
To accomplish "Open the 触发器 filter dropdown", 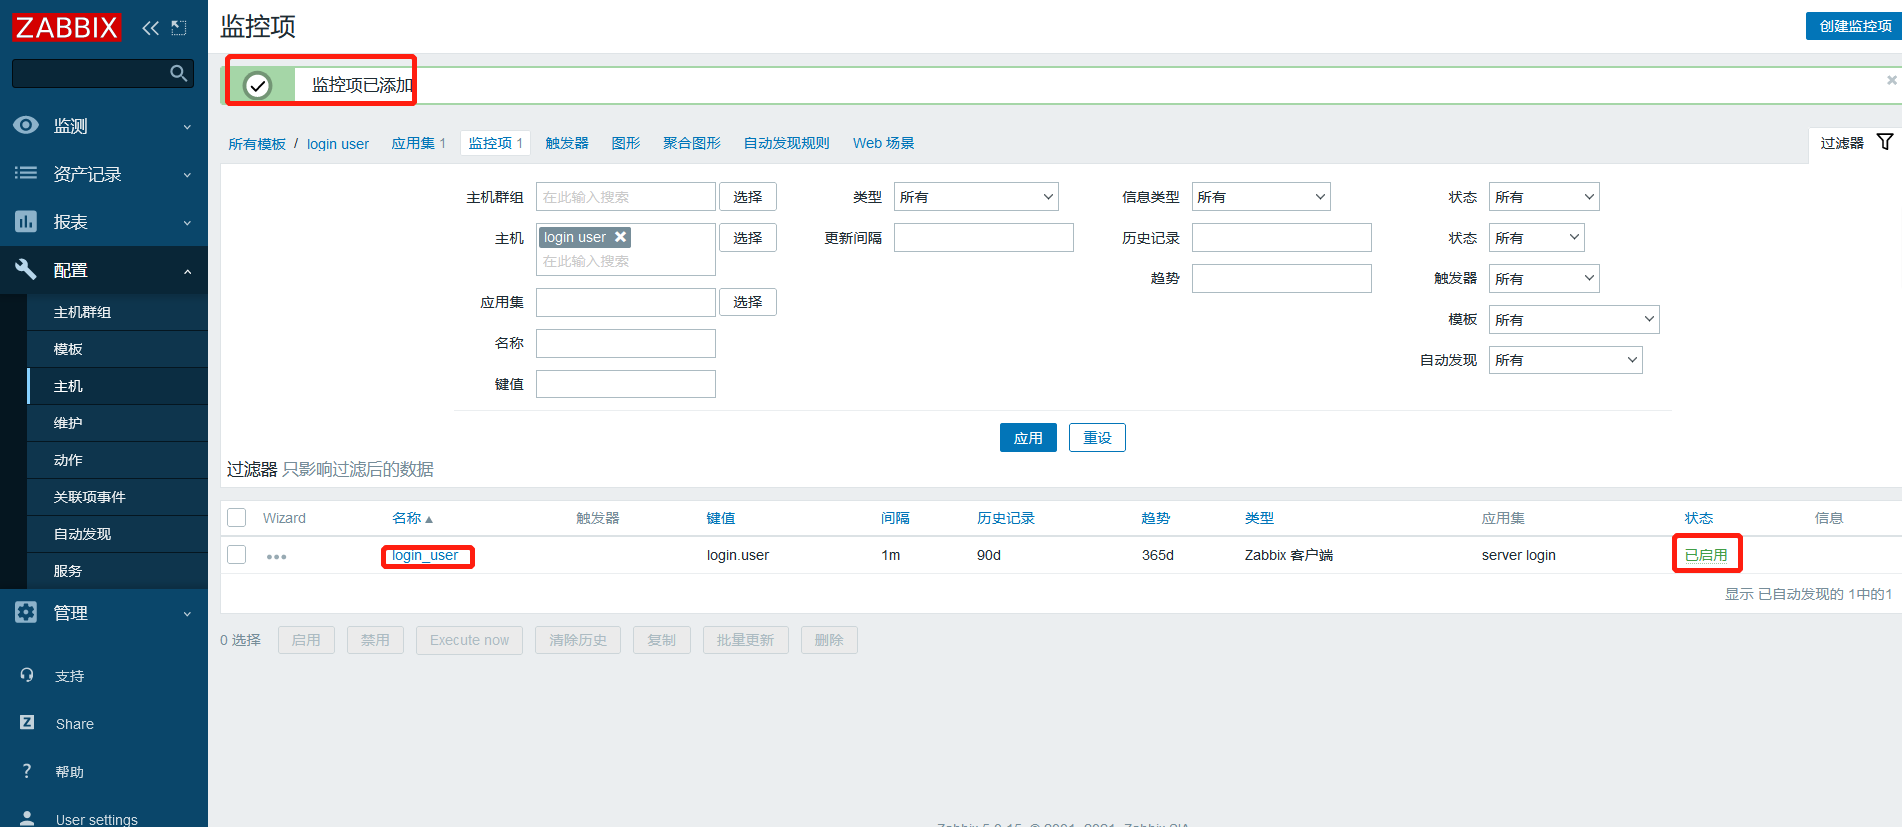I will click(1544, 279).
